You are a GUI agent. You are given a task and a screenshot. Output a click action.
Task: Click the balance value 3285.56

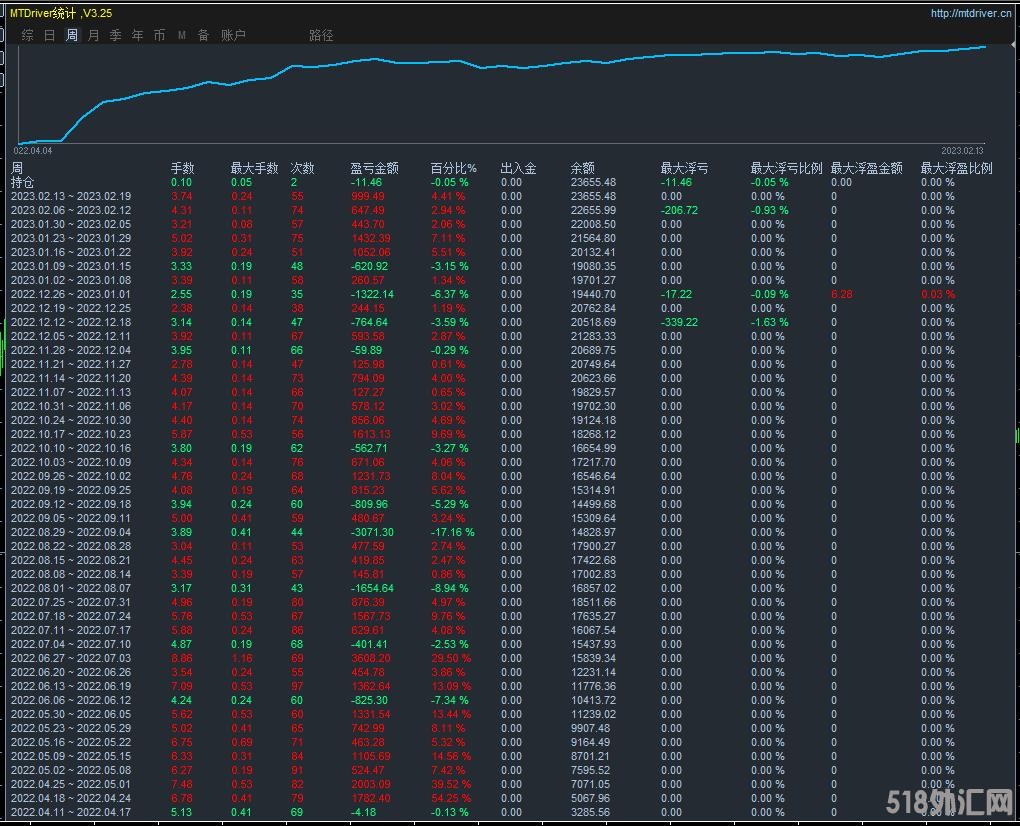pyautogui.click(x=591, y=812)
